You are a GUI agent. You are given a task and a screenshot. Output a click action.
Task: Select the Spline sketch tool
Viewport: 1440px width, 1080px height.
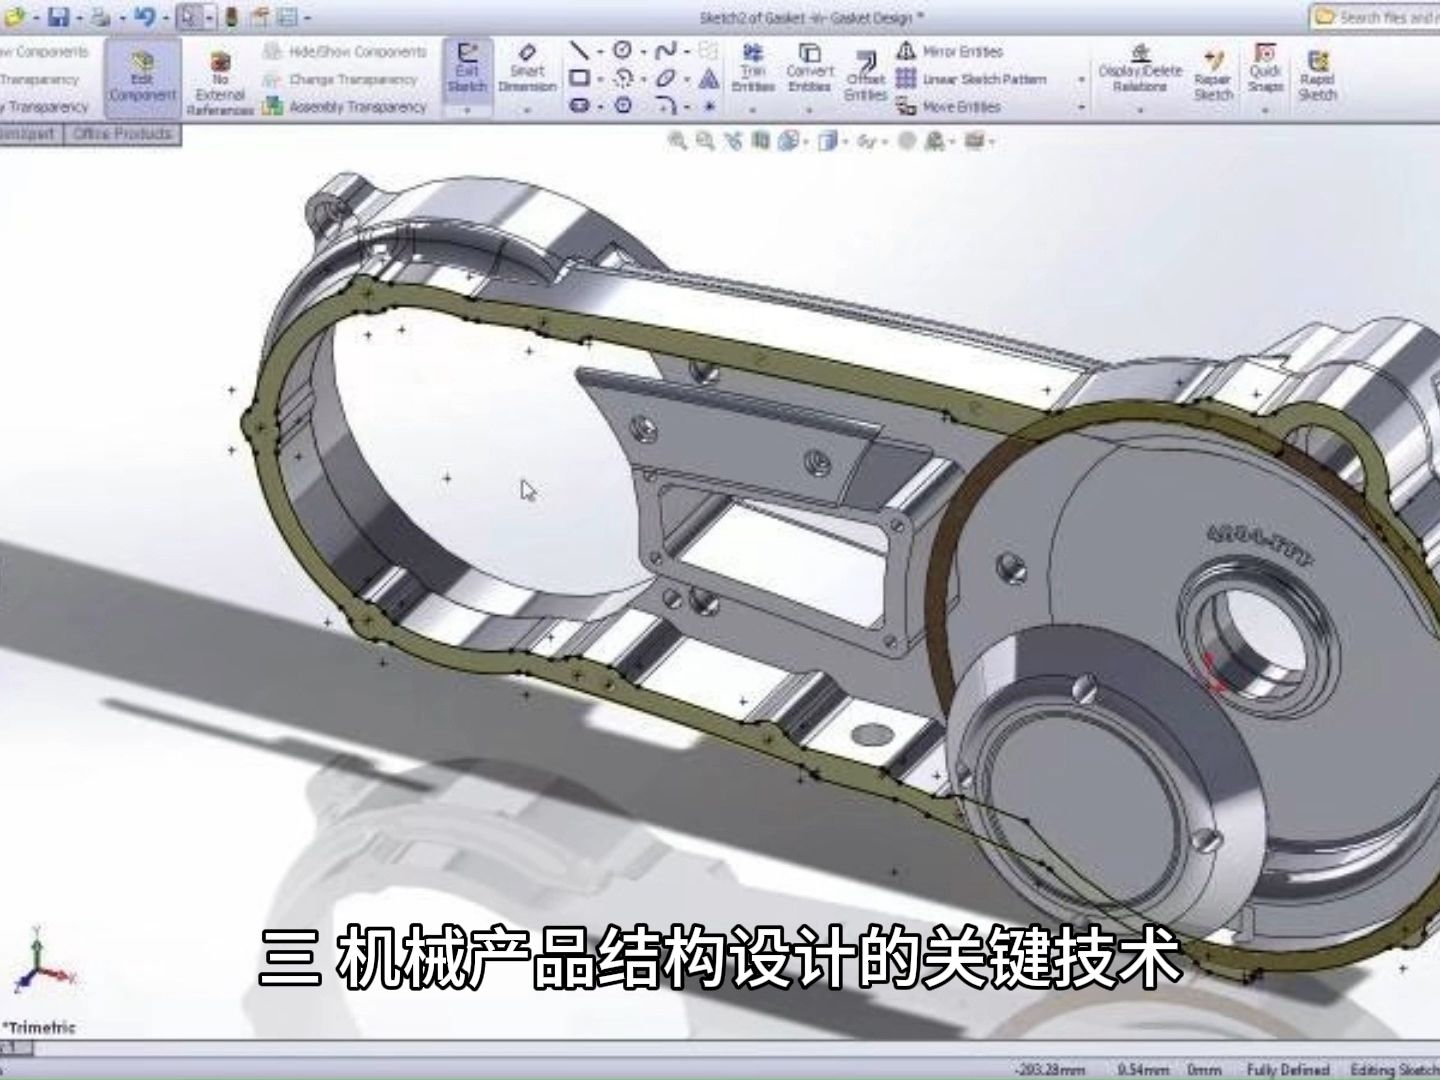[x=666, y=50]
